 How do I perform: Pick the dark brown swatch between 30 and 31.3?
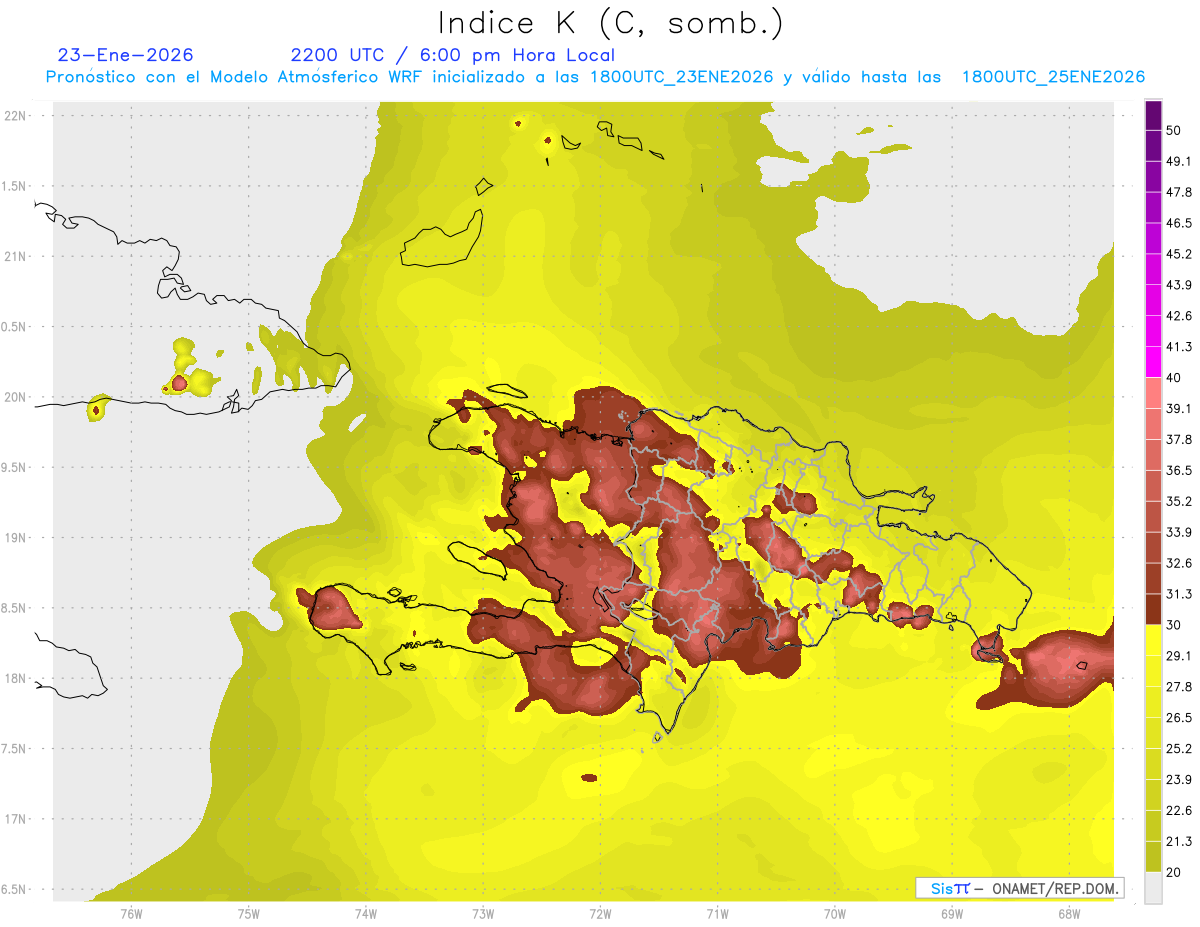click(x=1153, y=609)
